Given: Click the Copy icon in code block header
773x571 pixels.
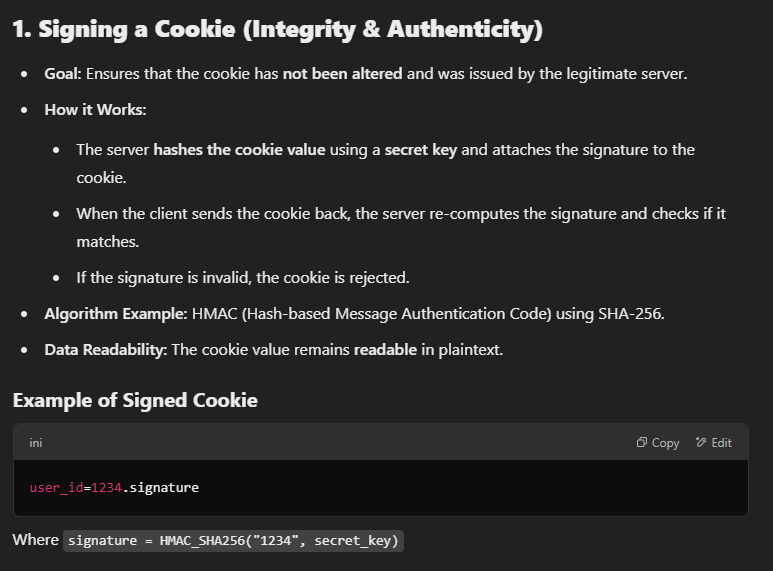Looking at the screenshot, I should click(642, 443).
